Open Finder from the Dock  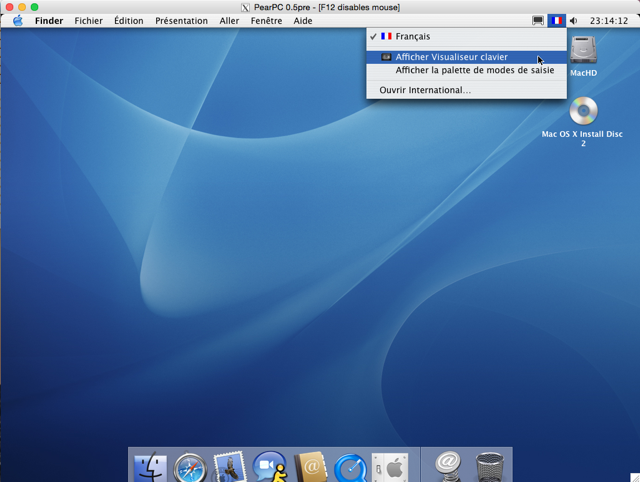tap(150, 467)
